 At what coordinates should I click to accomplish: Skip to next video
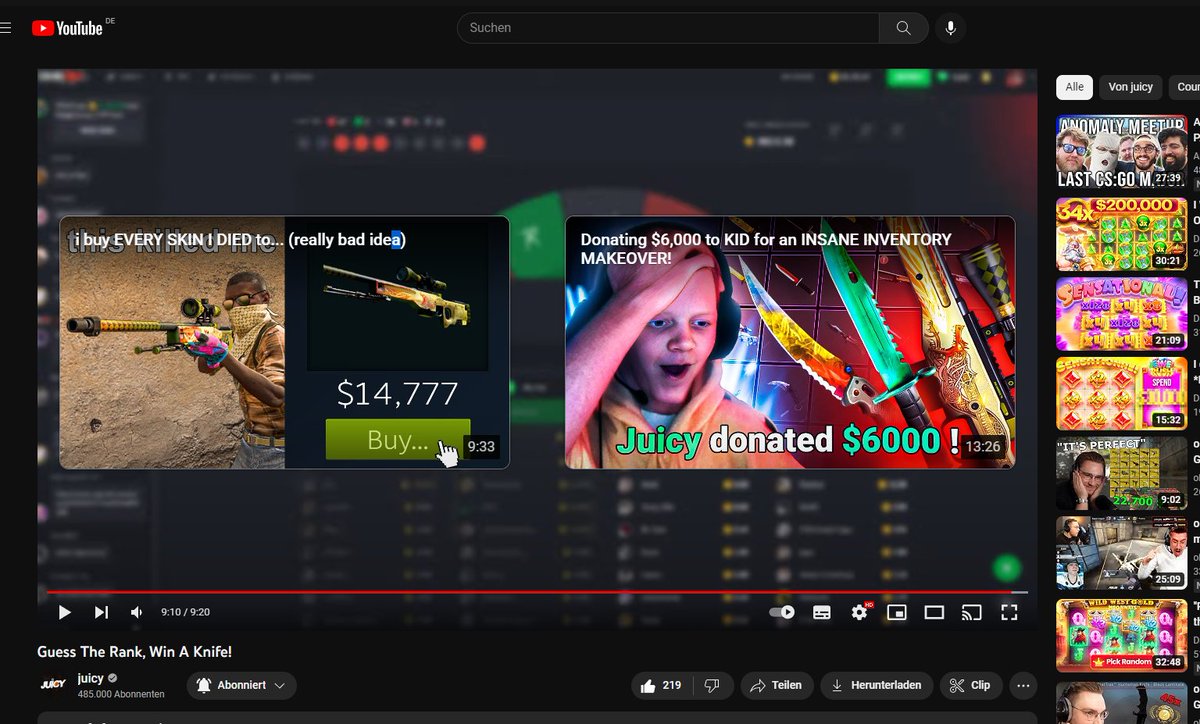coord(101,612)
